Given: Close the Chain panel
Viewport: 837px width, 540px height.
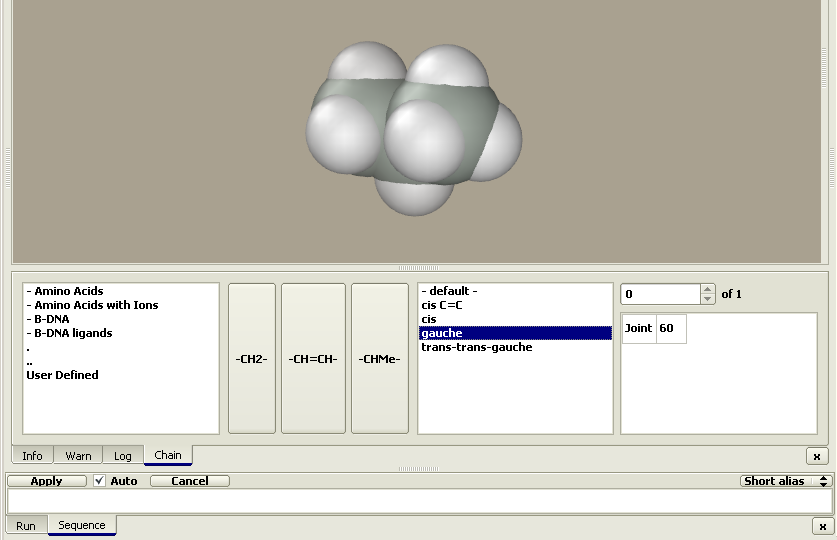Looking at the screenshot, I should 817,456.
